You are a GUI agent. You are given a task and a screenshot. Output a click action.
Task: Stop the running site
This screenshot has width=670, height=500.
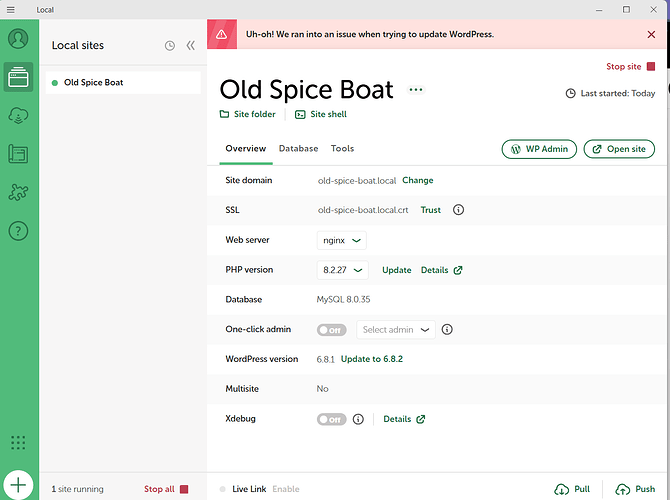point(630,67)
